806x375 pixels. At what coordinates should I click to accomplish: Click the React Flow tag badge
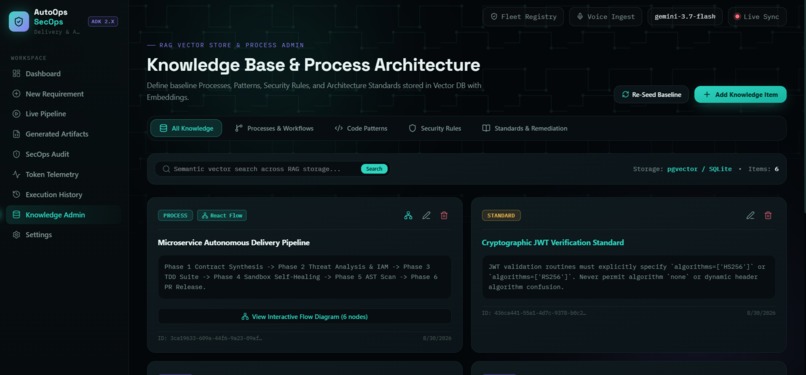[222, 216]
